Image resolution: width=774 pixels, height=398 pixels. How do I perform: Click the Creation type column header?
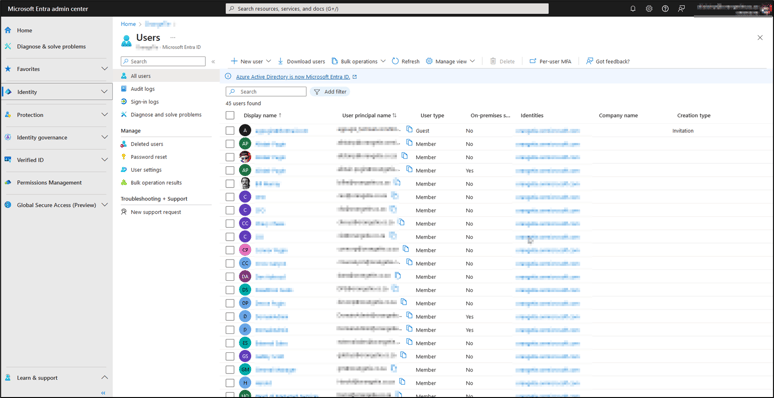click(694, 116)
